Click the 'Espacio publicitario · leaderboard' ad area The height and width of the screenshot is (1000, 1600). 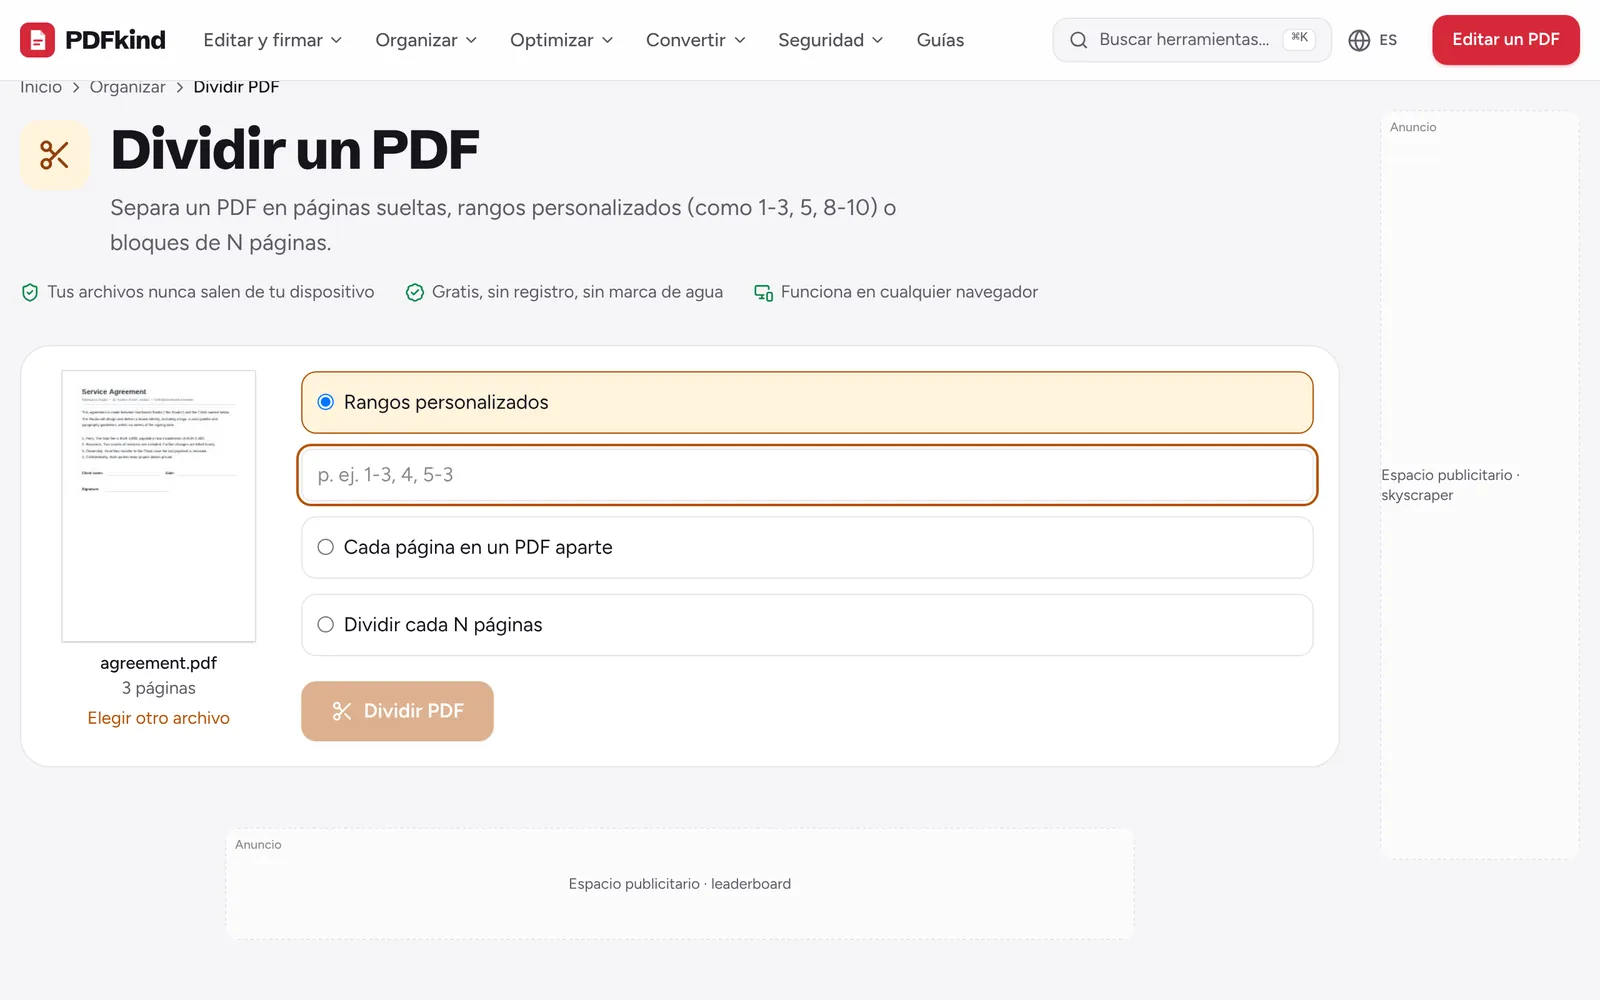point(680,884)
